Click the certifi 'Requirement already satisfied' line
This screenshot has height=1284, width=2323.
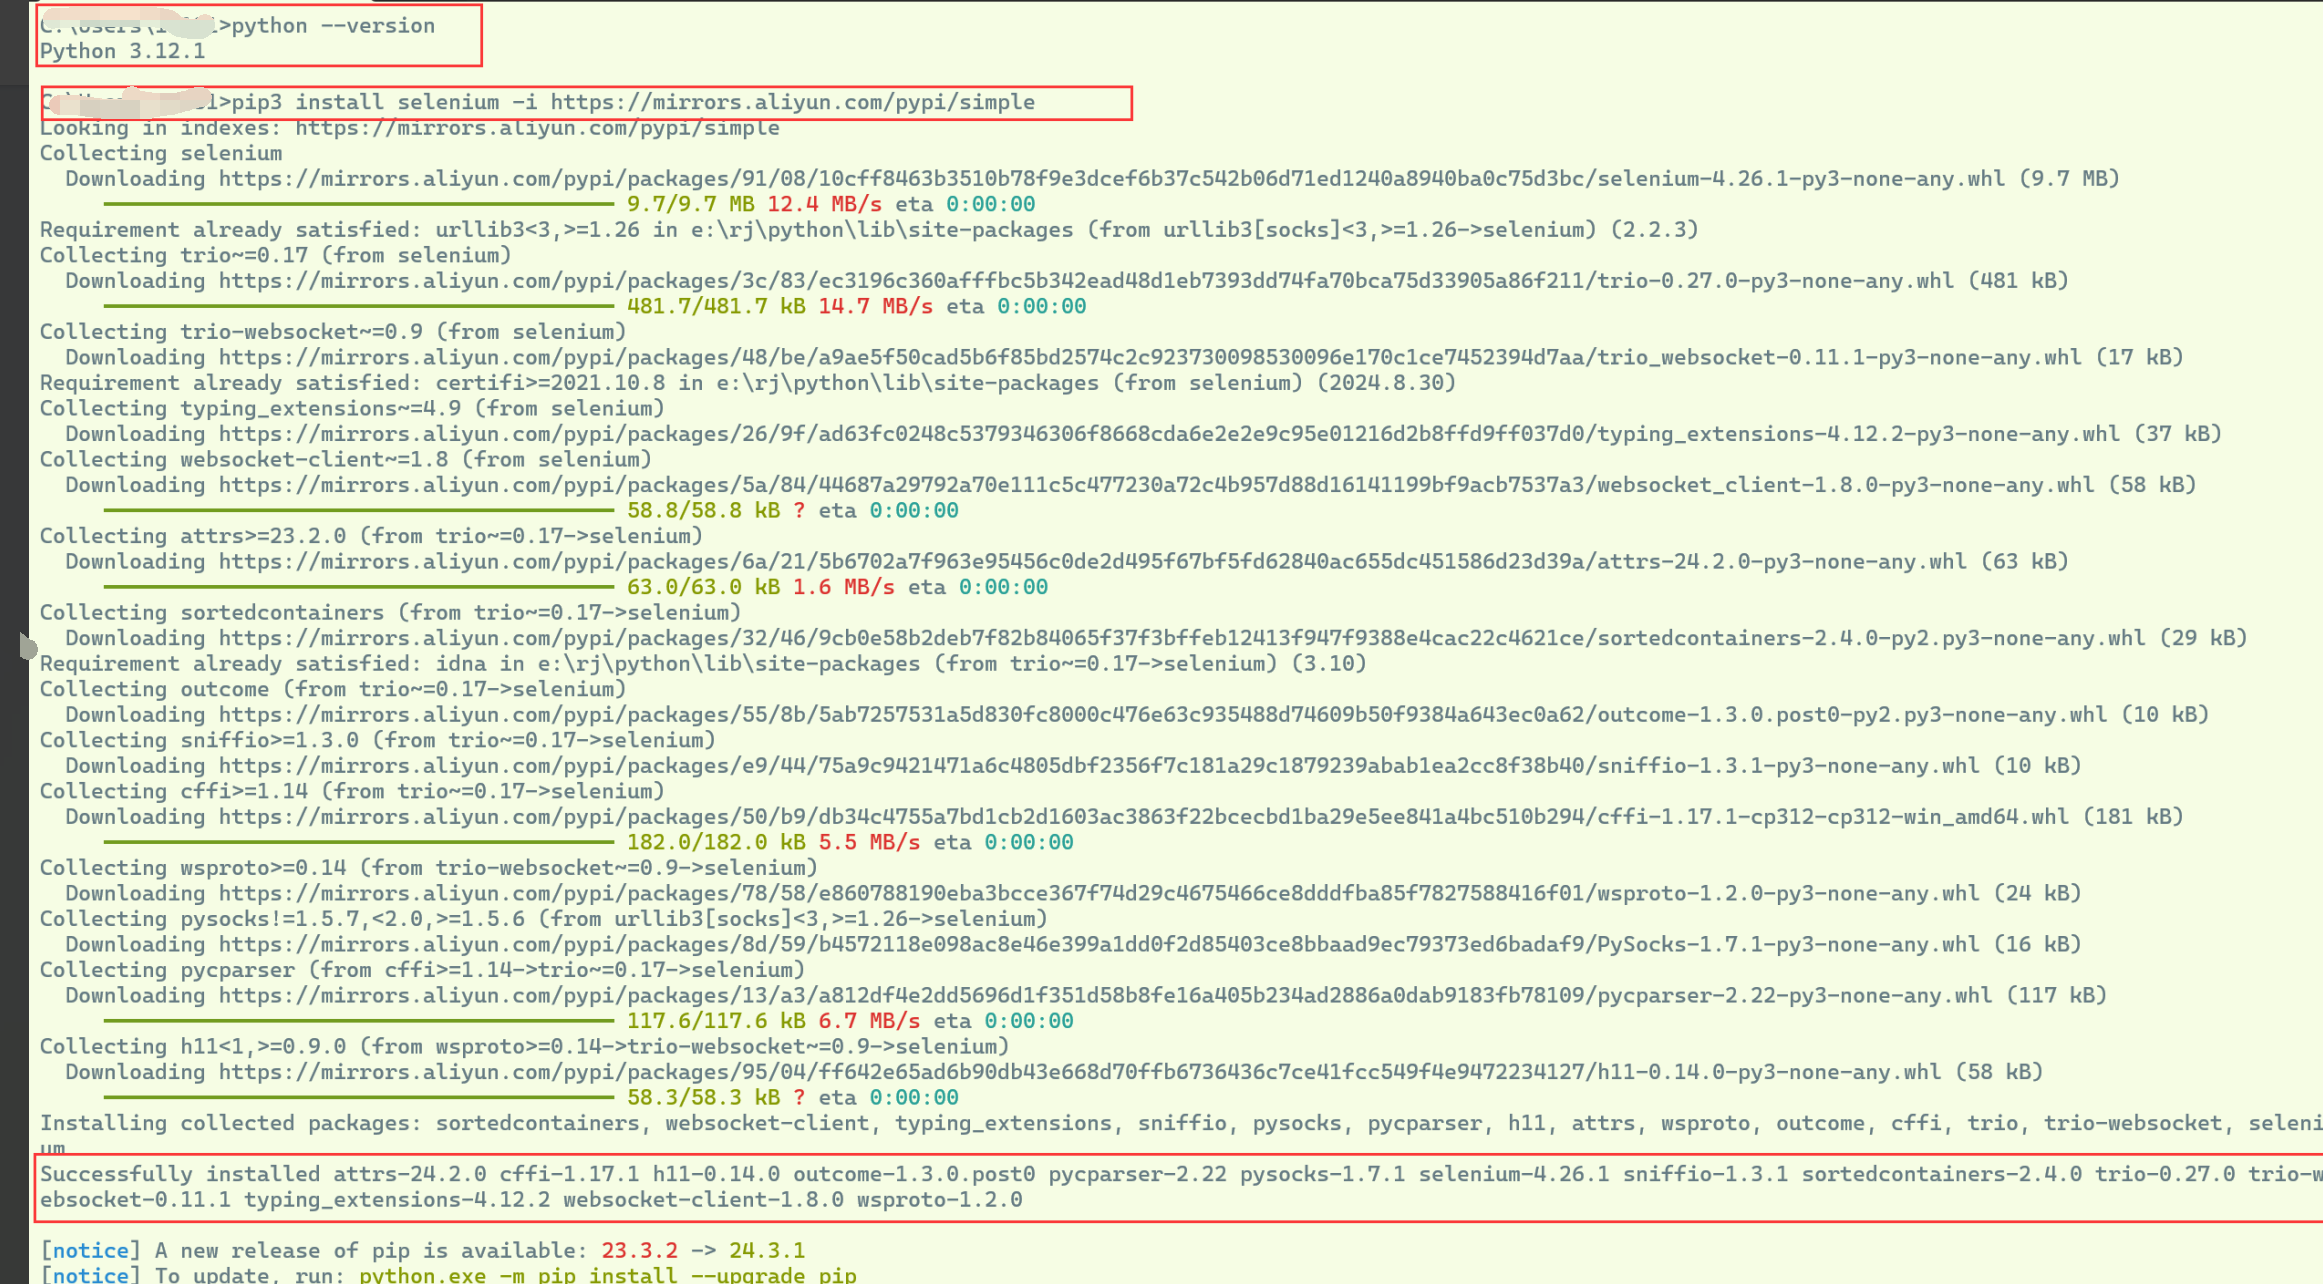748,383
